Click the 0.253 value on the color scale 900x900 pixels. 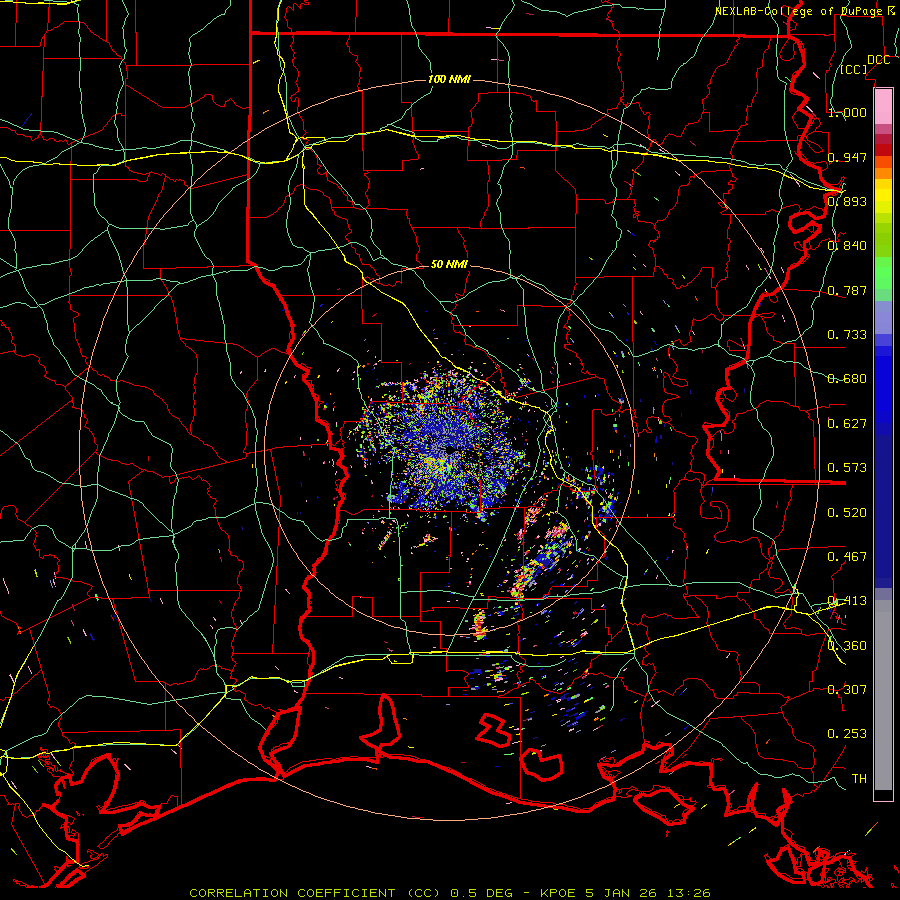pos(847,734)
